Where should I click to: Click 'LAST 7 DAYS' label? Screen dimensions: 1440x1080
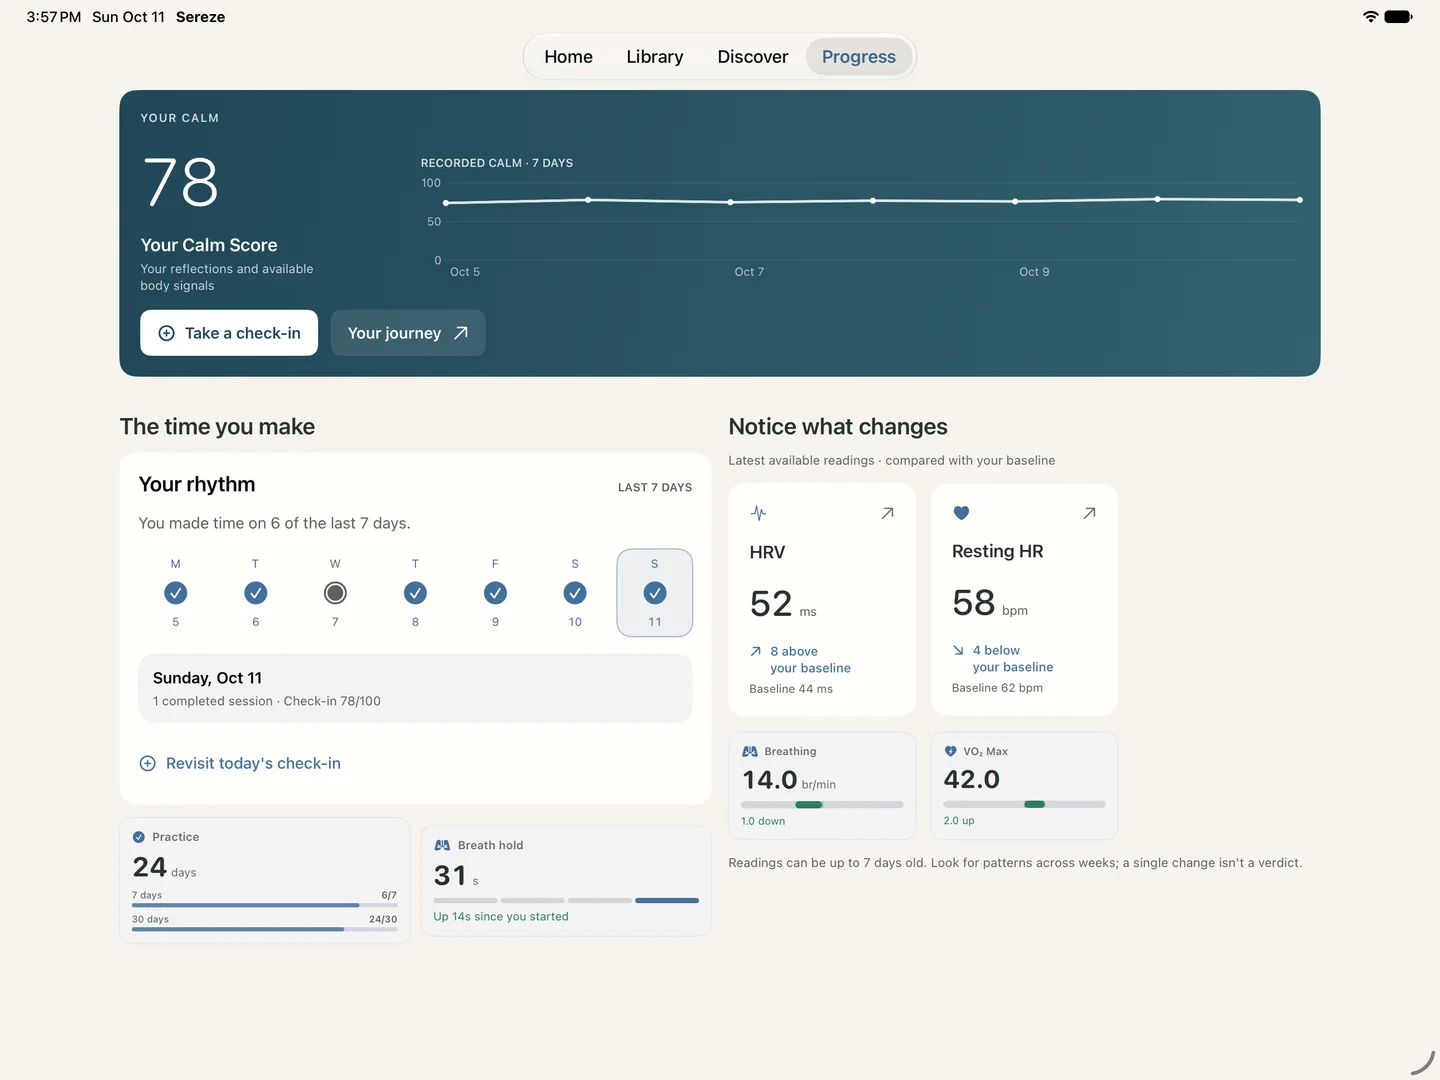coord(655,488)
